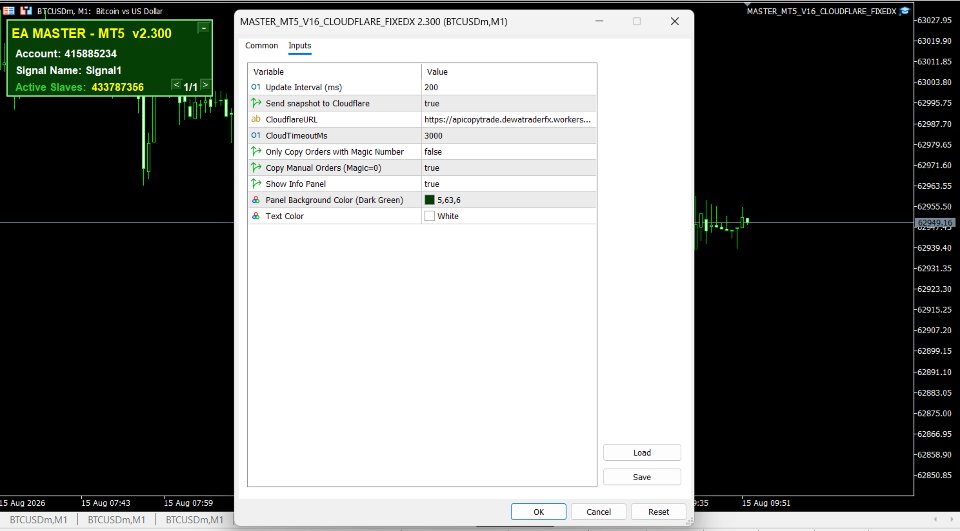
Task: Minimize the EA MASTER info panel
Action: [x=204, y=28]
